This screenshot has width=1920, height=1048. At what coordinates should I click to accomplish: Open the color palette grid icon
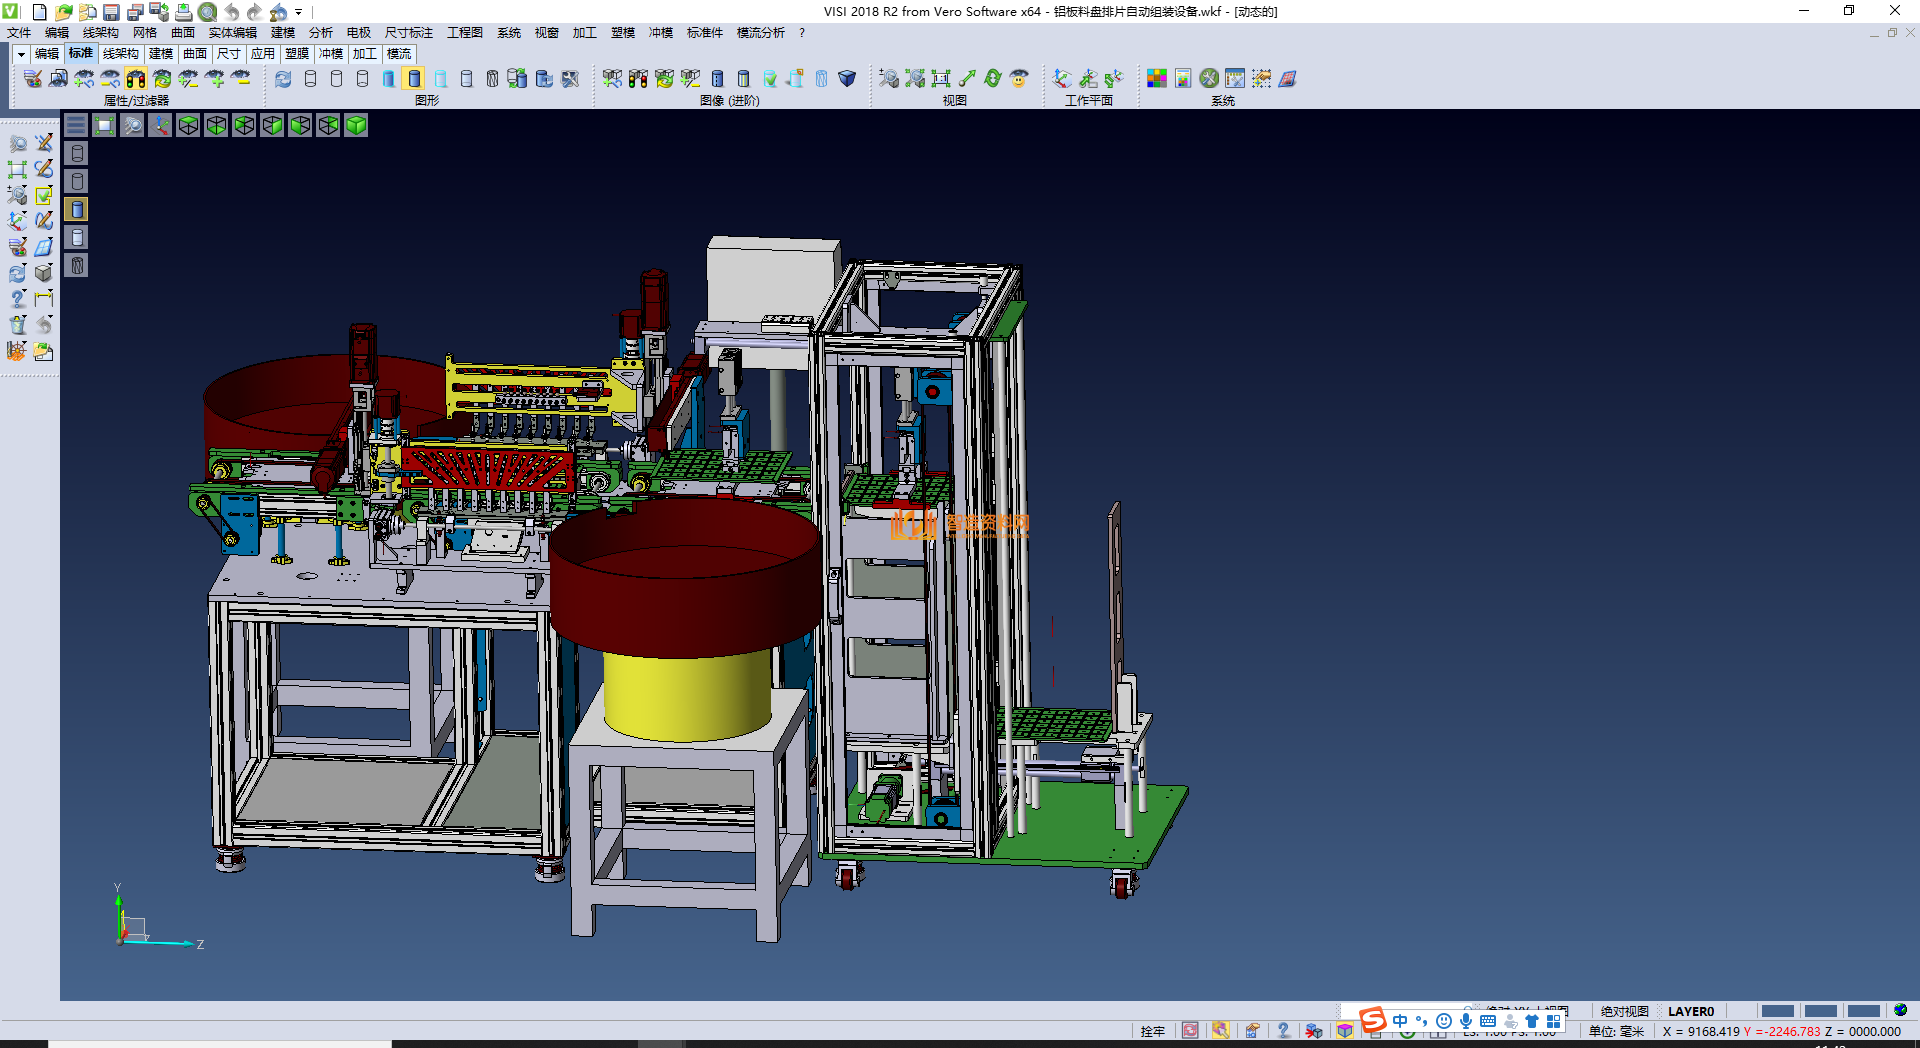pyautogui.click(x=1157, y=79)
